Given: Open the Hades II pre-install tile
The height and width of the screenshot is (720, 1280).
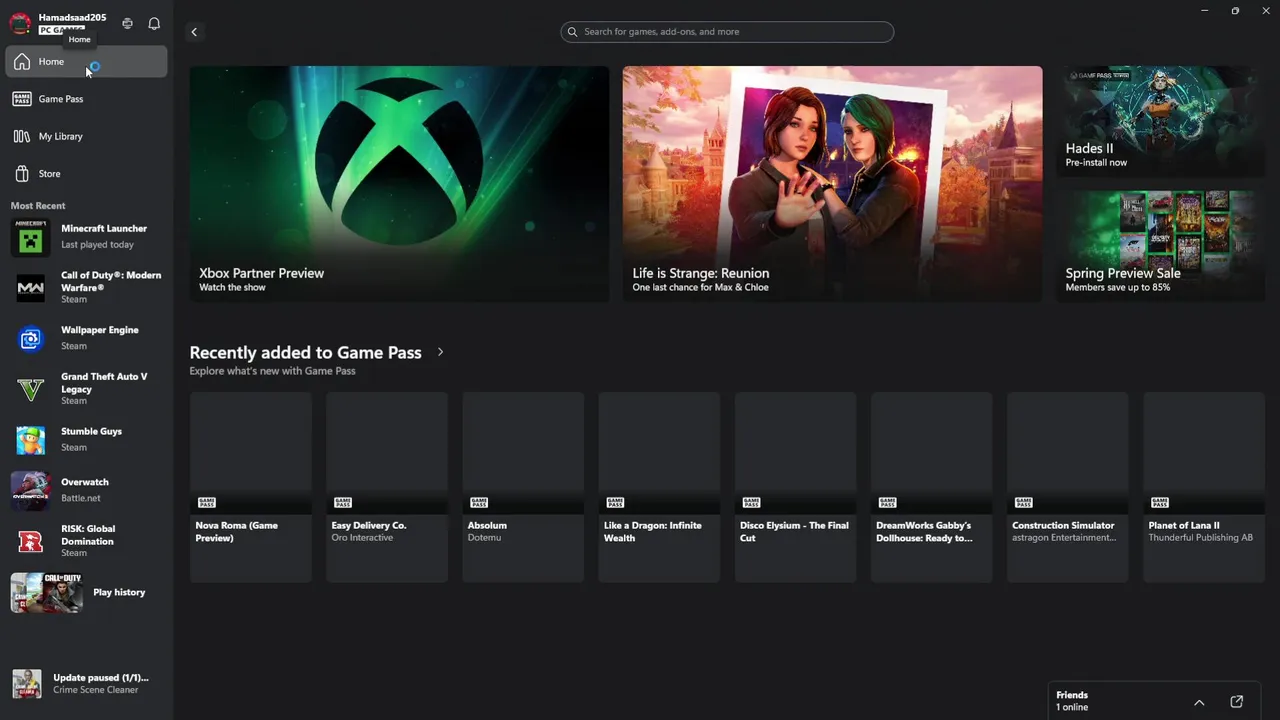Looking at the screenshot, I should point(1160,122).
